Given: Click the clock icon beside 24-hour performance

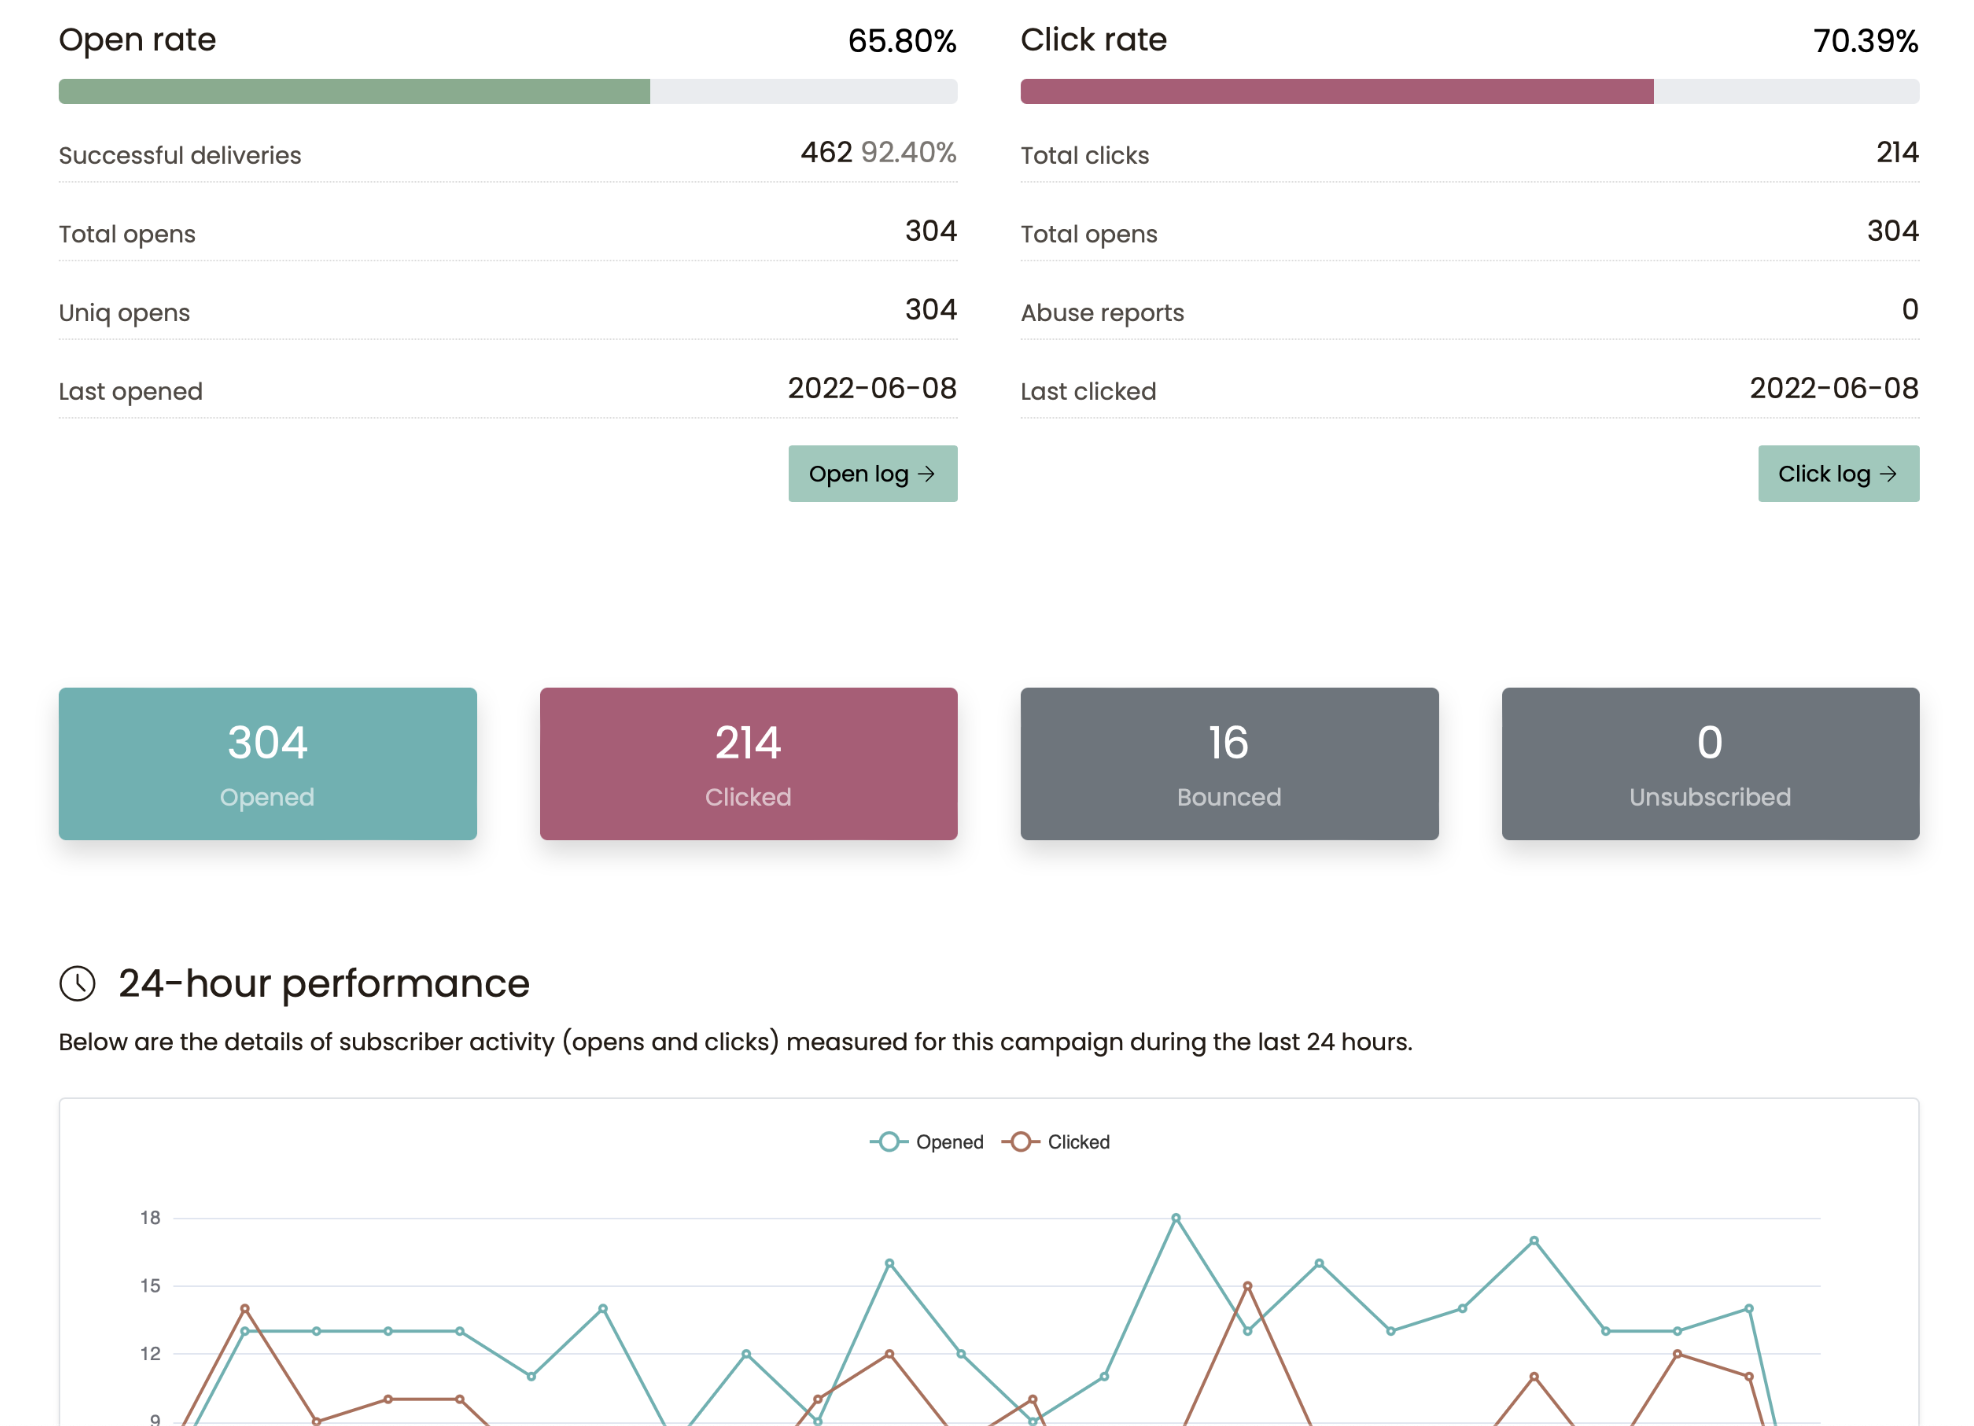Looking at the screenshot, I should [77, 983].
